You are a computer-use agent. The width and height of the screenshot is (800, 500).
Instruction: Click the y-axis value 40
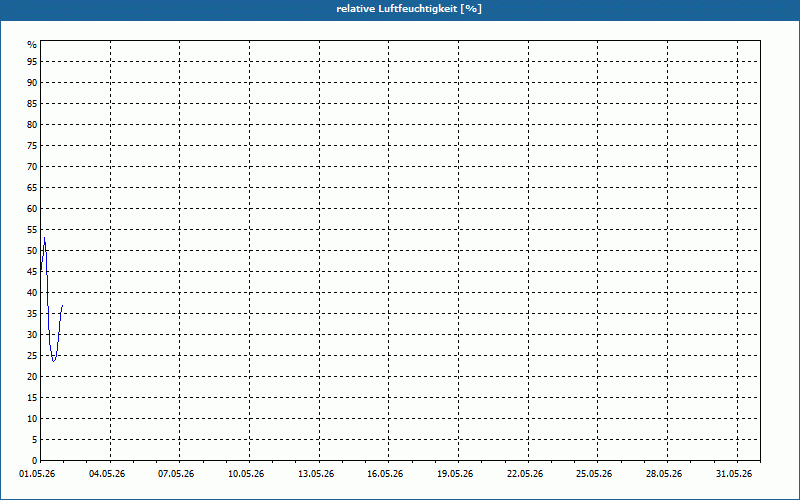pos(32,293)
